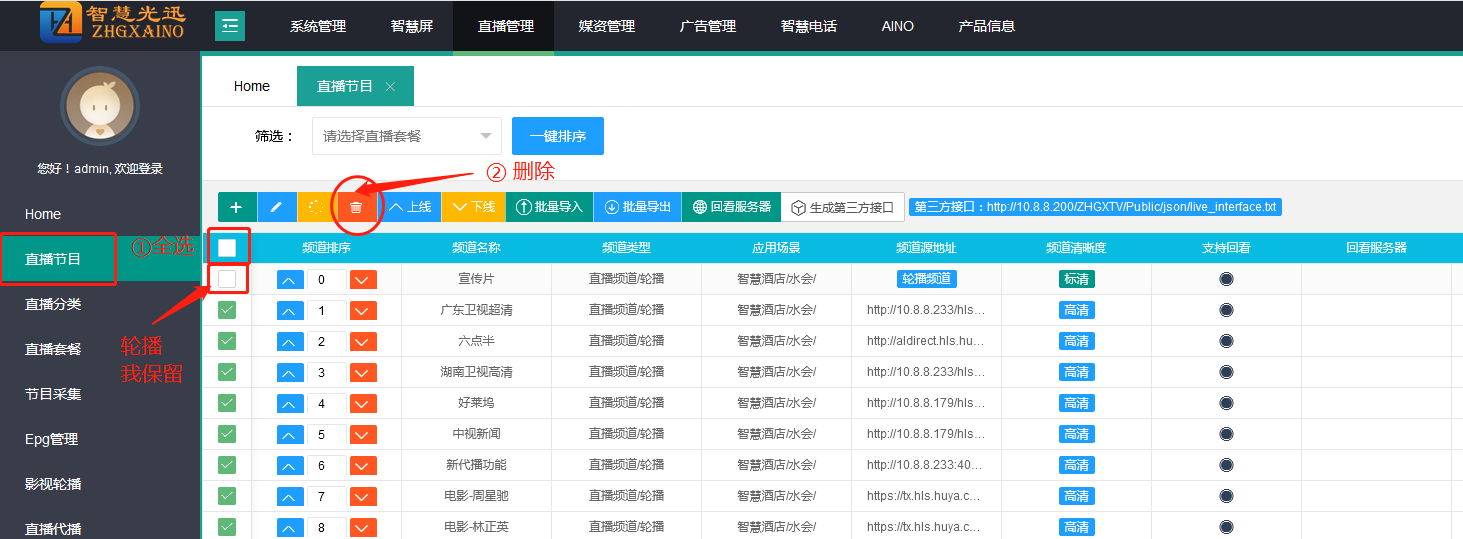Click the yellow refresh spinner button
This screenshot has height=539, width=1463.
(316, 207)
